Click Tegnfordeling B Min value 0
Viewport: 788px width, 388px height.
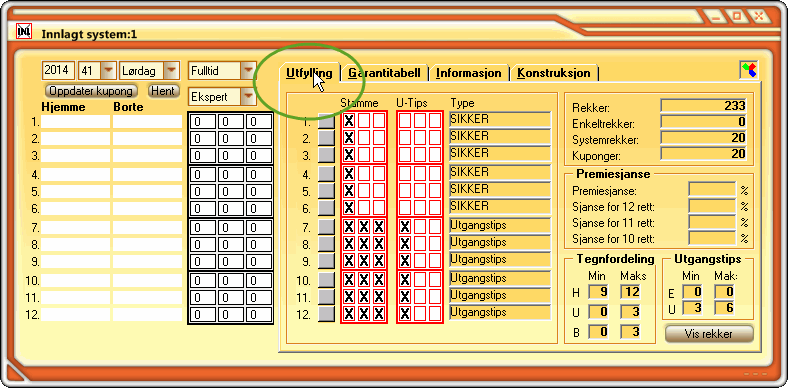(x=599, y=332)
